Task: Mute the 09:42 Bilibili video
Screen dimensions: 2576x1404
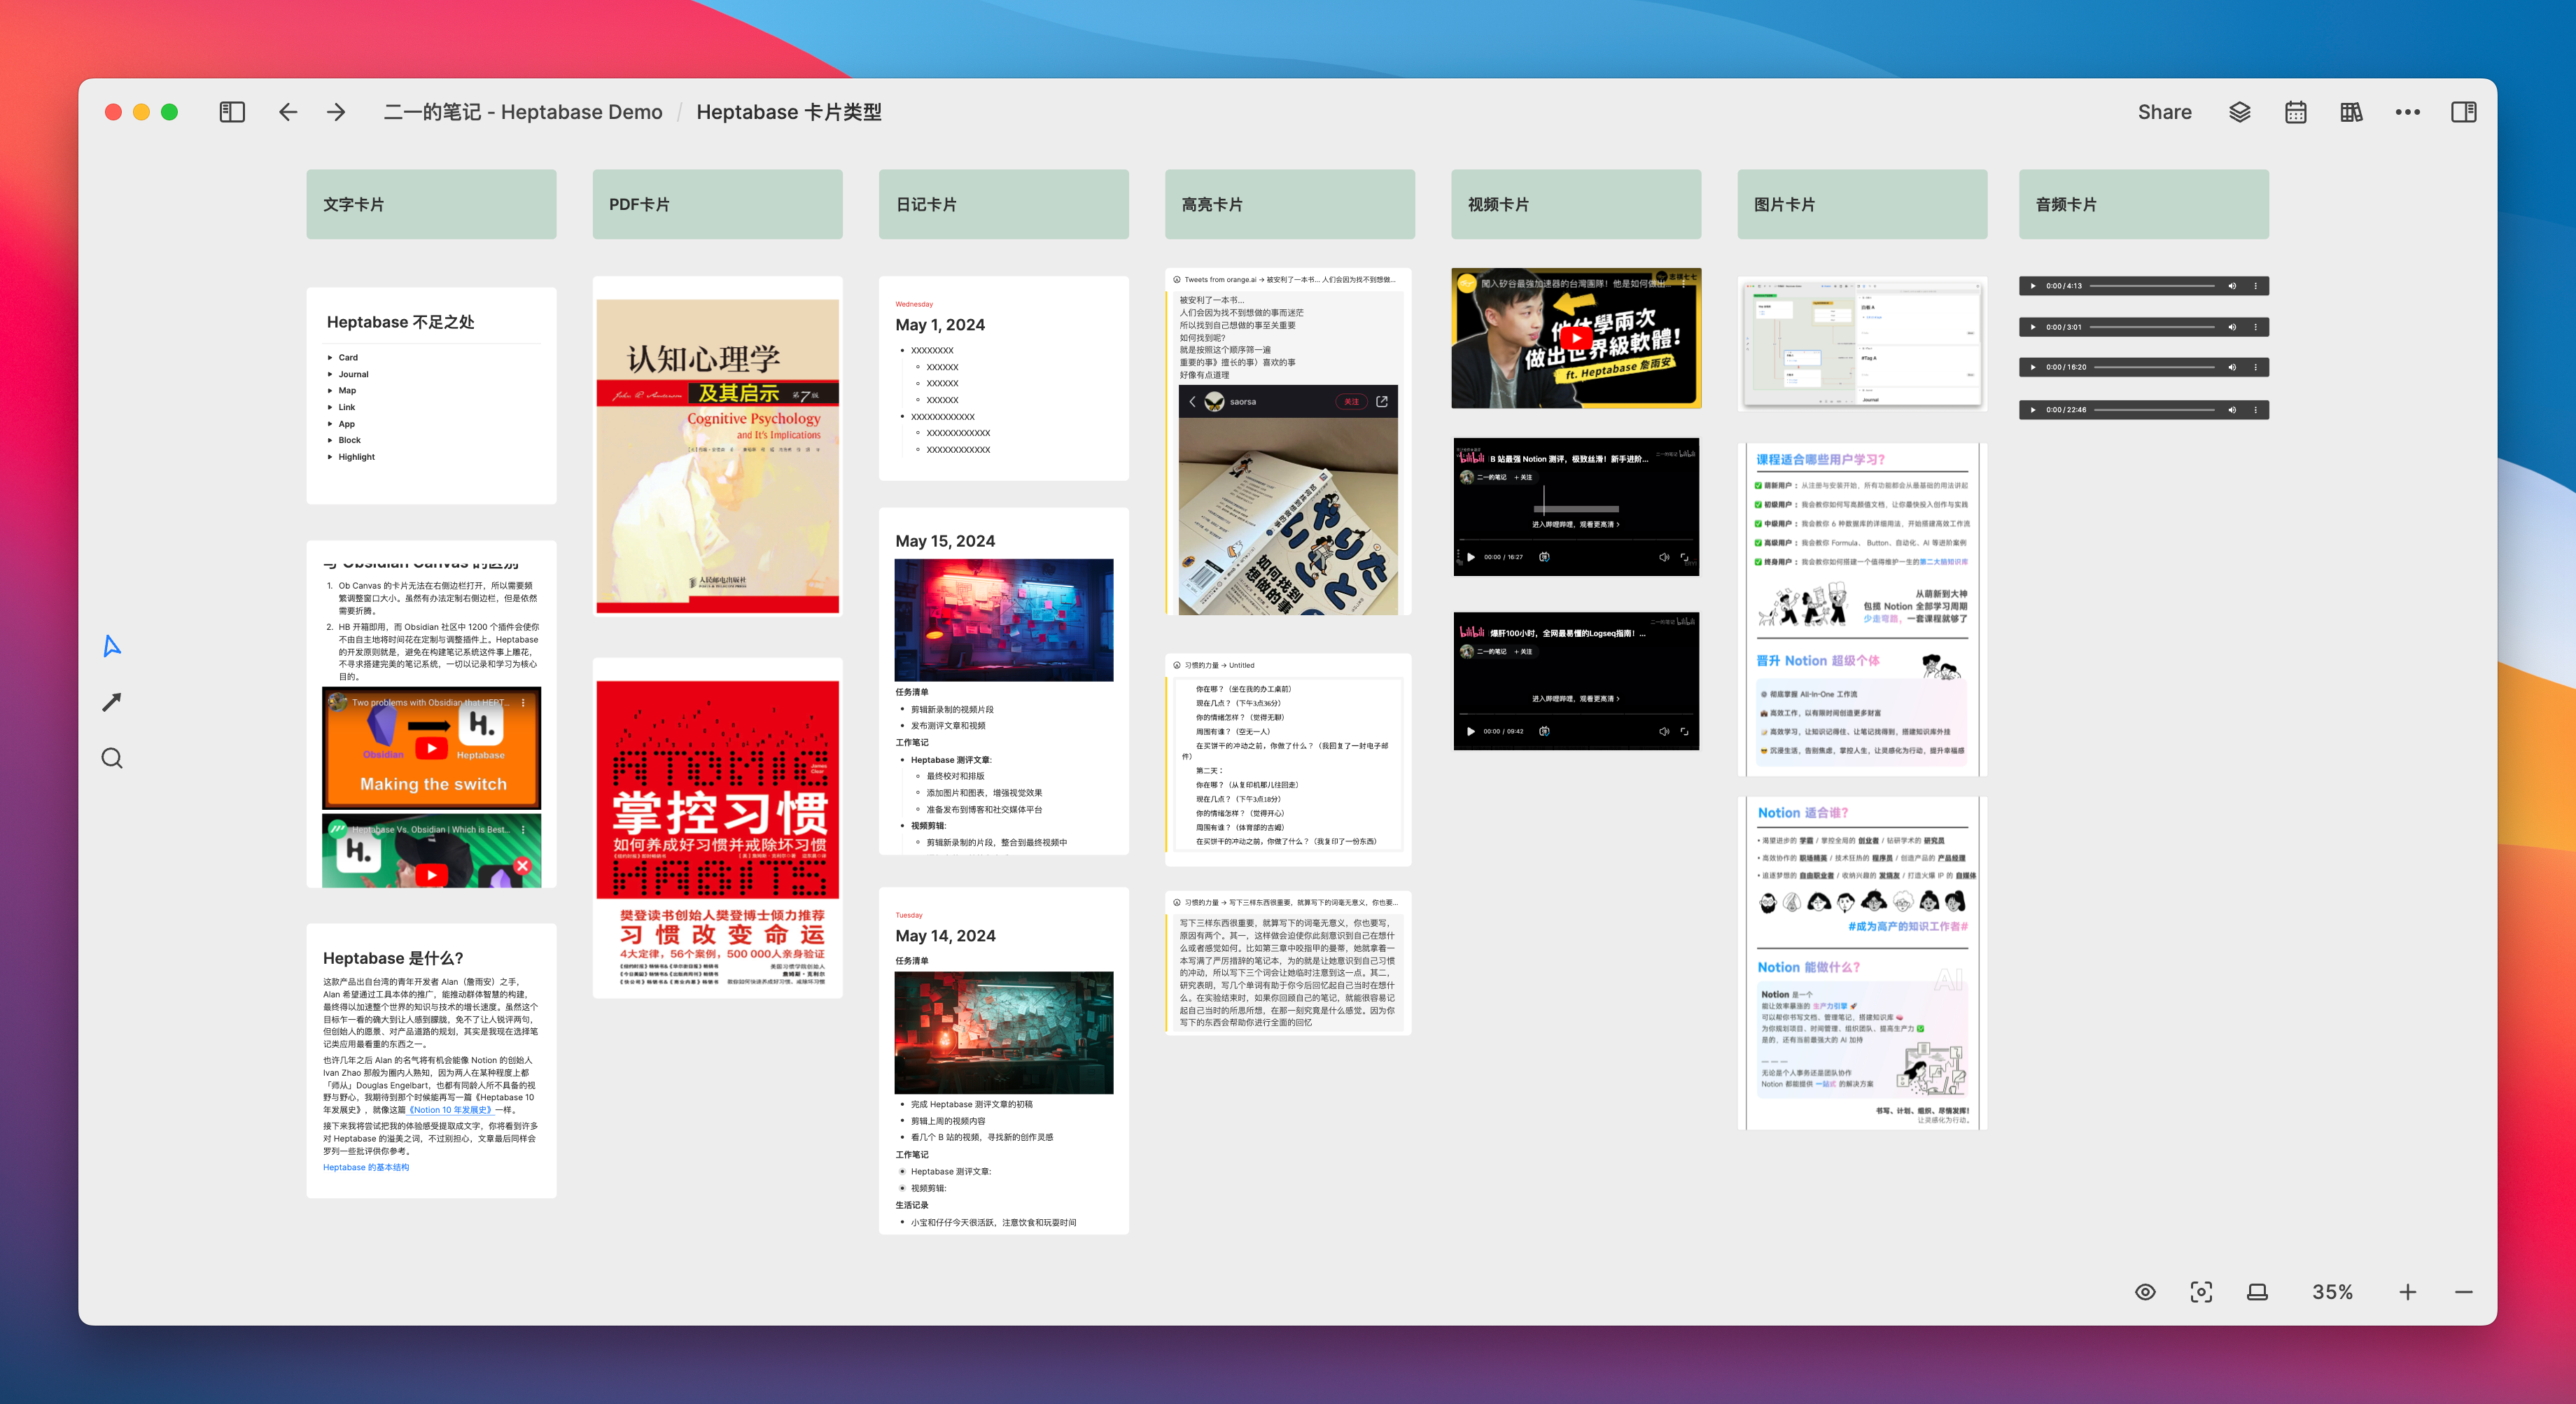Action: (1664, 731)
